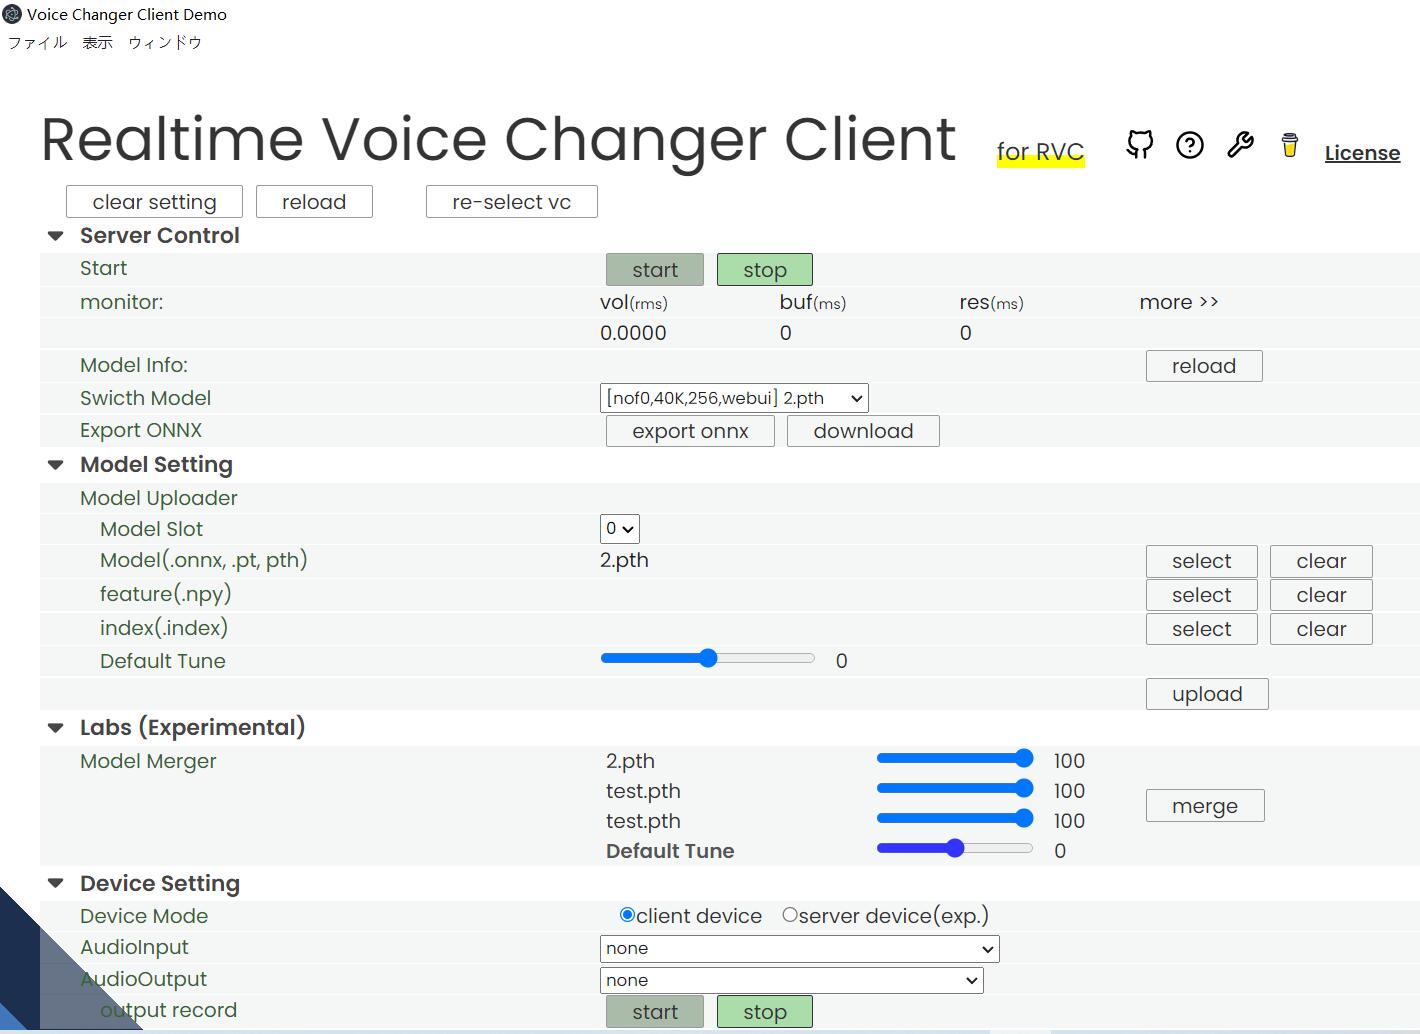Viewport: 1420px width, 1034px height.
Task: Click the wrench tools icon
Action: (1240, 145)
